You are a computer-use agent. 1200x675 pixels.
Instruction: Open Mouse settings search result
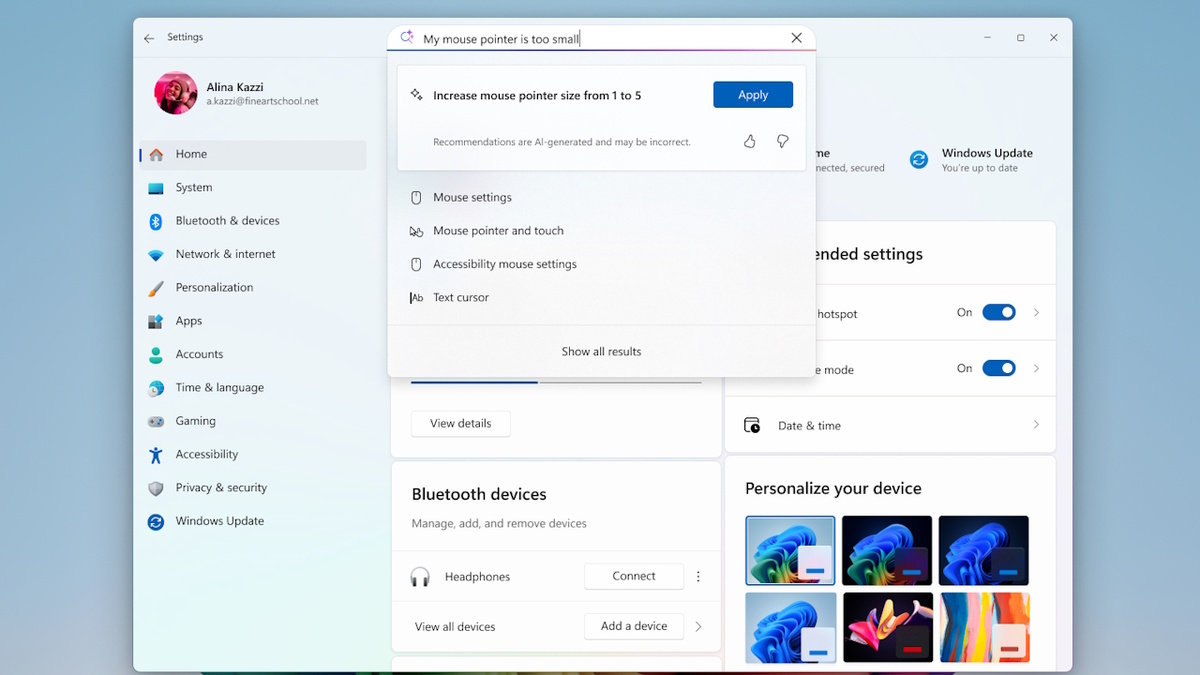point(601,198)
